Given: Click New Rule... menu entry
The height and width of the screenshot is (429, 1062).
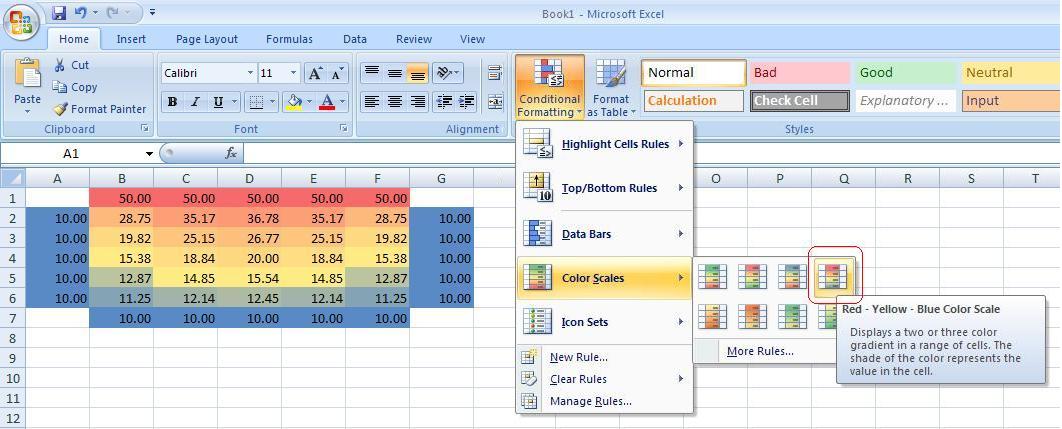Looking at the screenshot, I should point(604,357).
